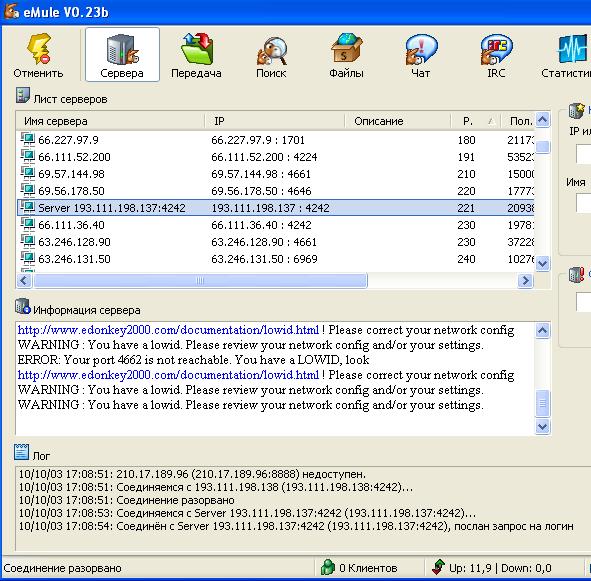Screen dimensions: 591x581
Task: Click the Имя input field on right panel
Action: pos(583,204)
